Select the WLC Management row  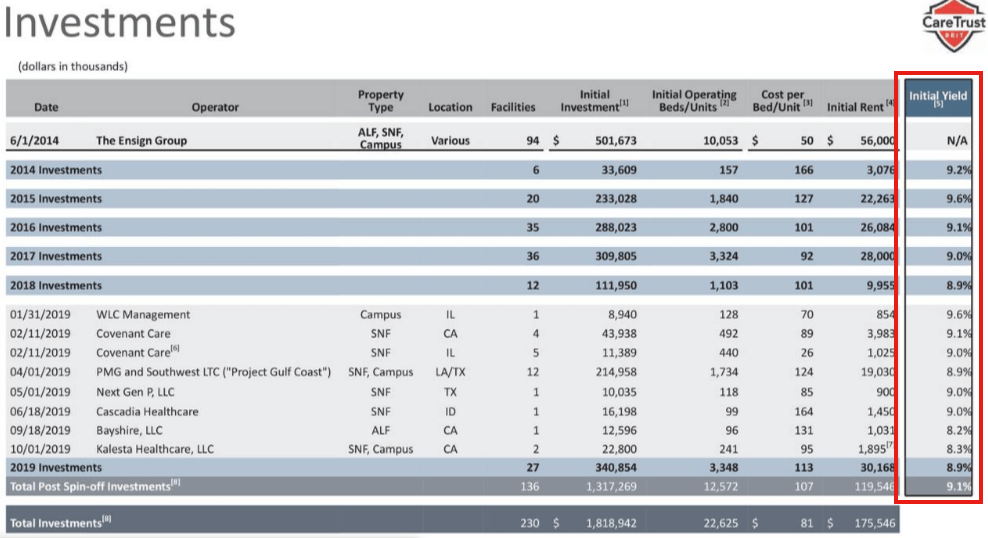coord(452,314)
